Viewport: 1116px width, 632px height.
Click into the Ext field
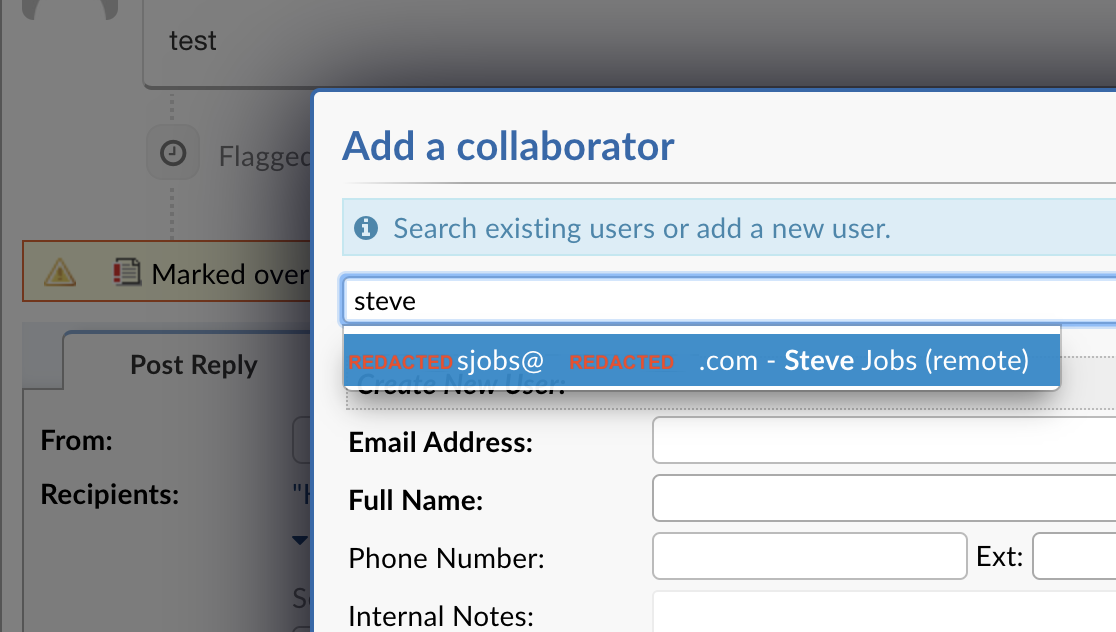(1075, 556)
